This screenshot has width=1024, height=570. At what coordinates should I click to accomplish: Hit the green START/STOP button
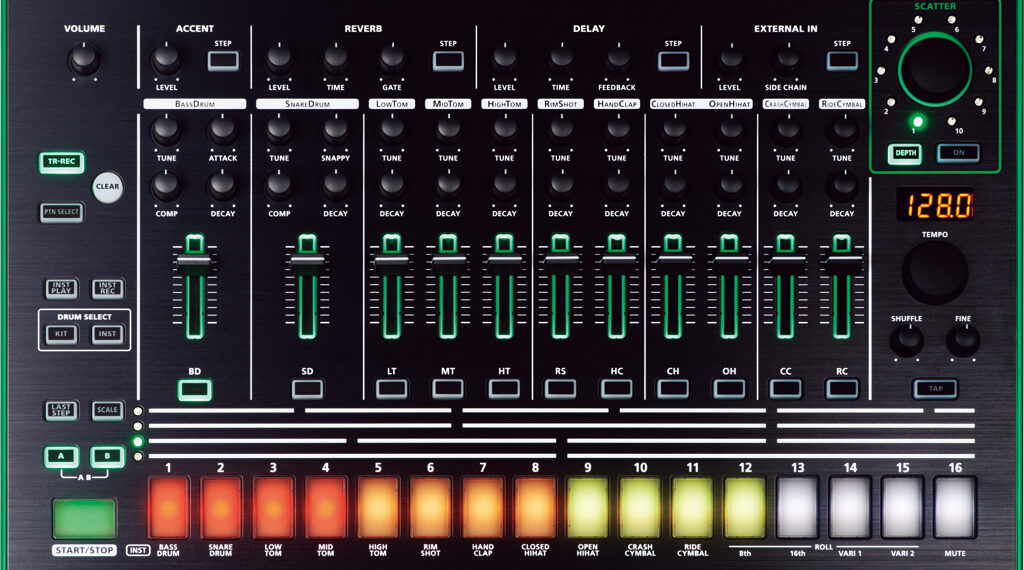84,518
